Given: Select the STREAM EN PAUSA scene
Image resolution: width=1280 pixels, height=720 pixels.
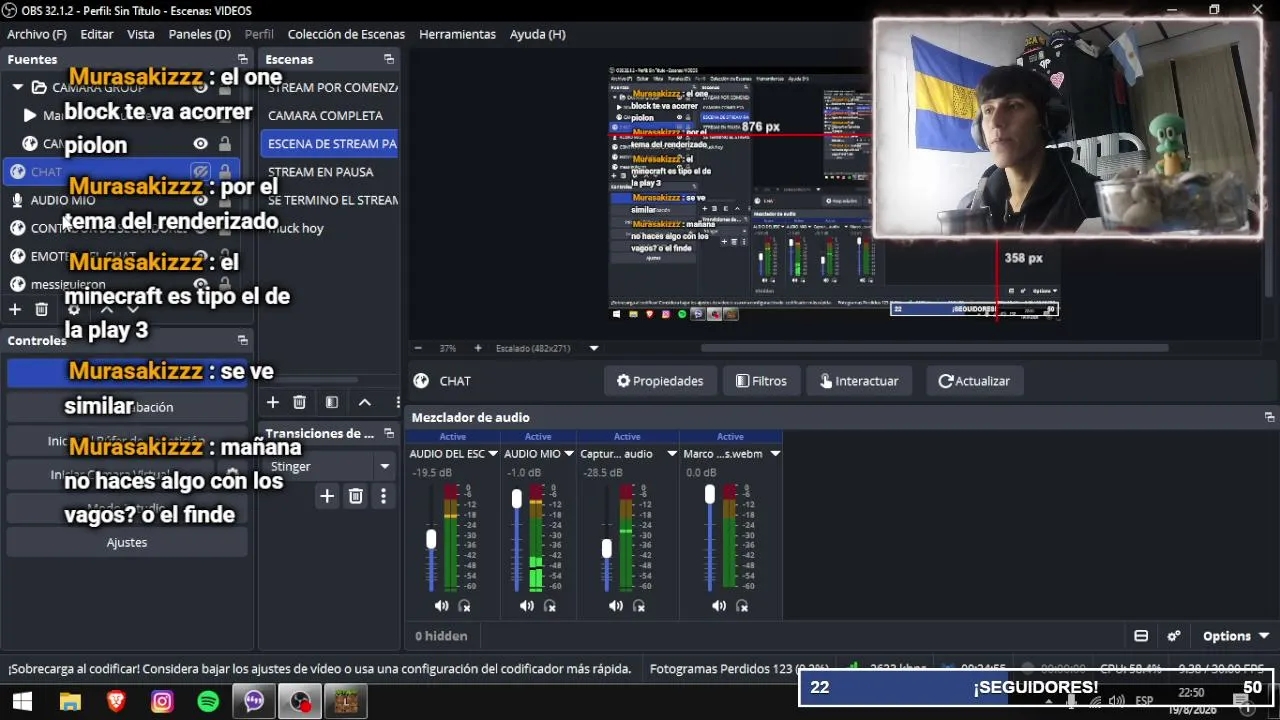Looking at the screenshot, I should pyautogui.click(x=329, y=172).
